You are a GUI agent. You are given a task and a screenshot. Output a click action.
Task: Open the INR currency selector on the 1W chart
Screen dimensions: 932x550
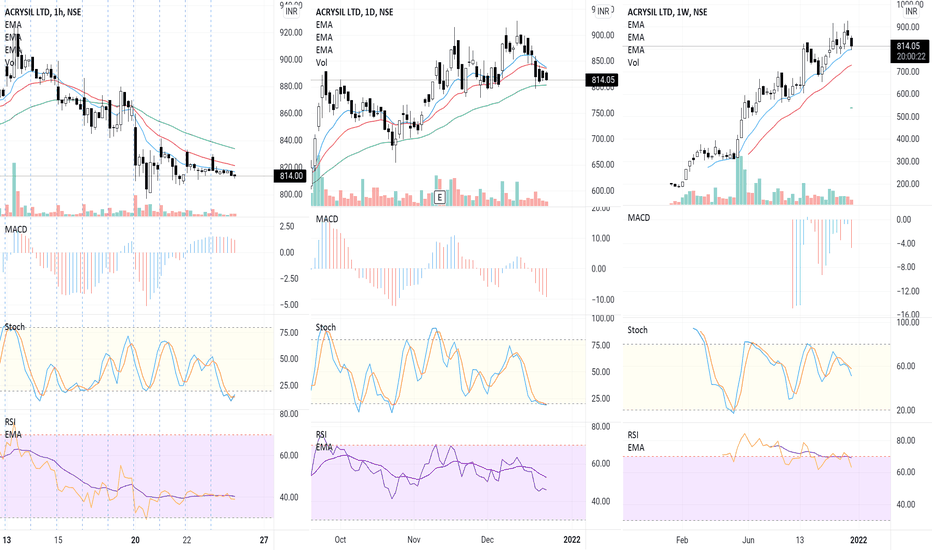(x=911, y=11)
